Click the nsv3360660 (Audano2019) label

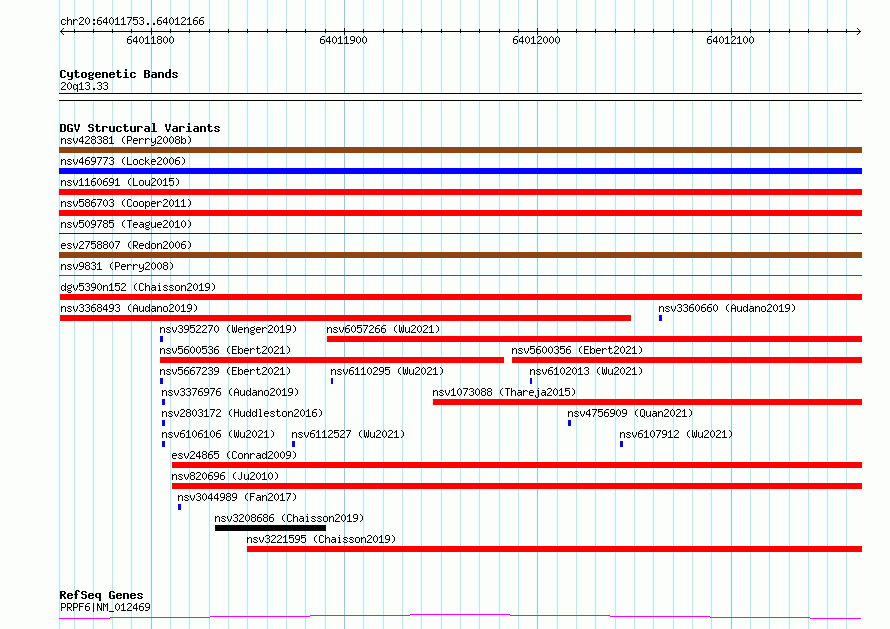pyautogui.click(x=727, y=308)
